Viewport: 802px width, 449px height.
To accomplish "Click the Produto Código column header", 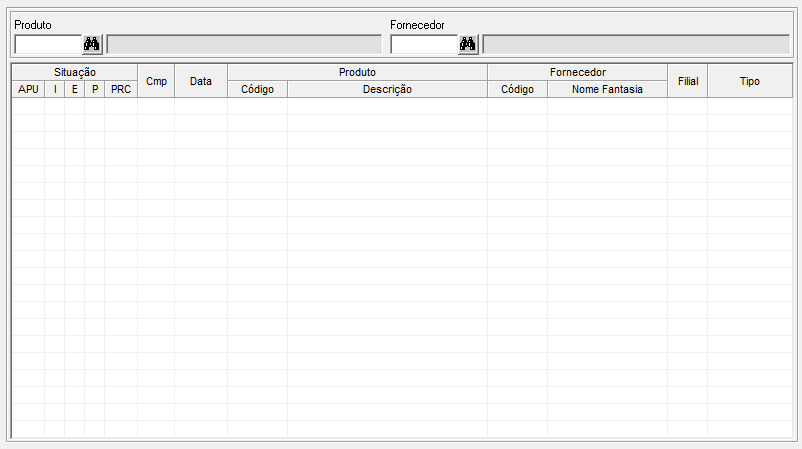I will point(257,89).
